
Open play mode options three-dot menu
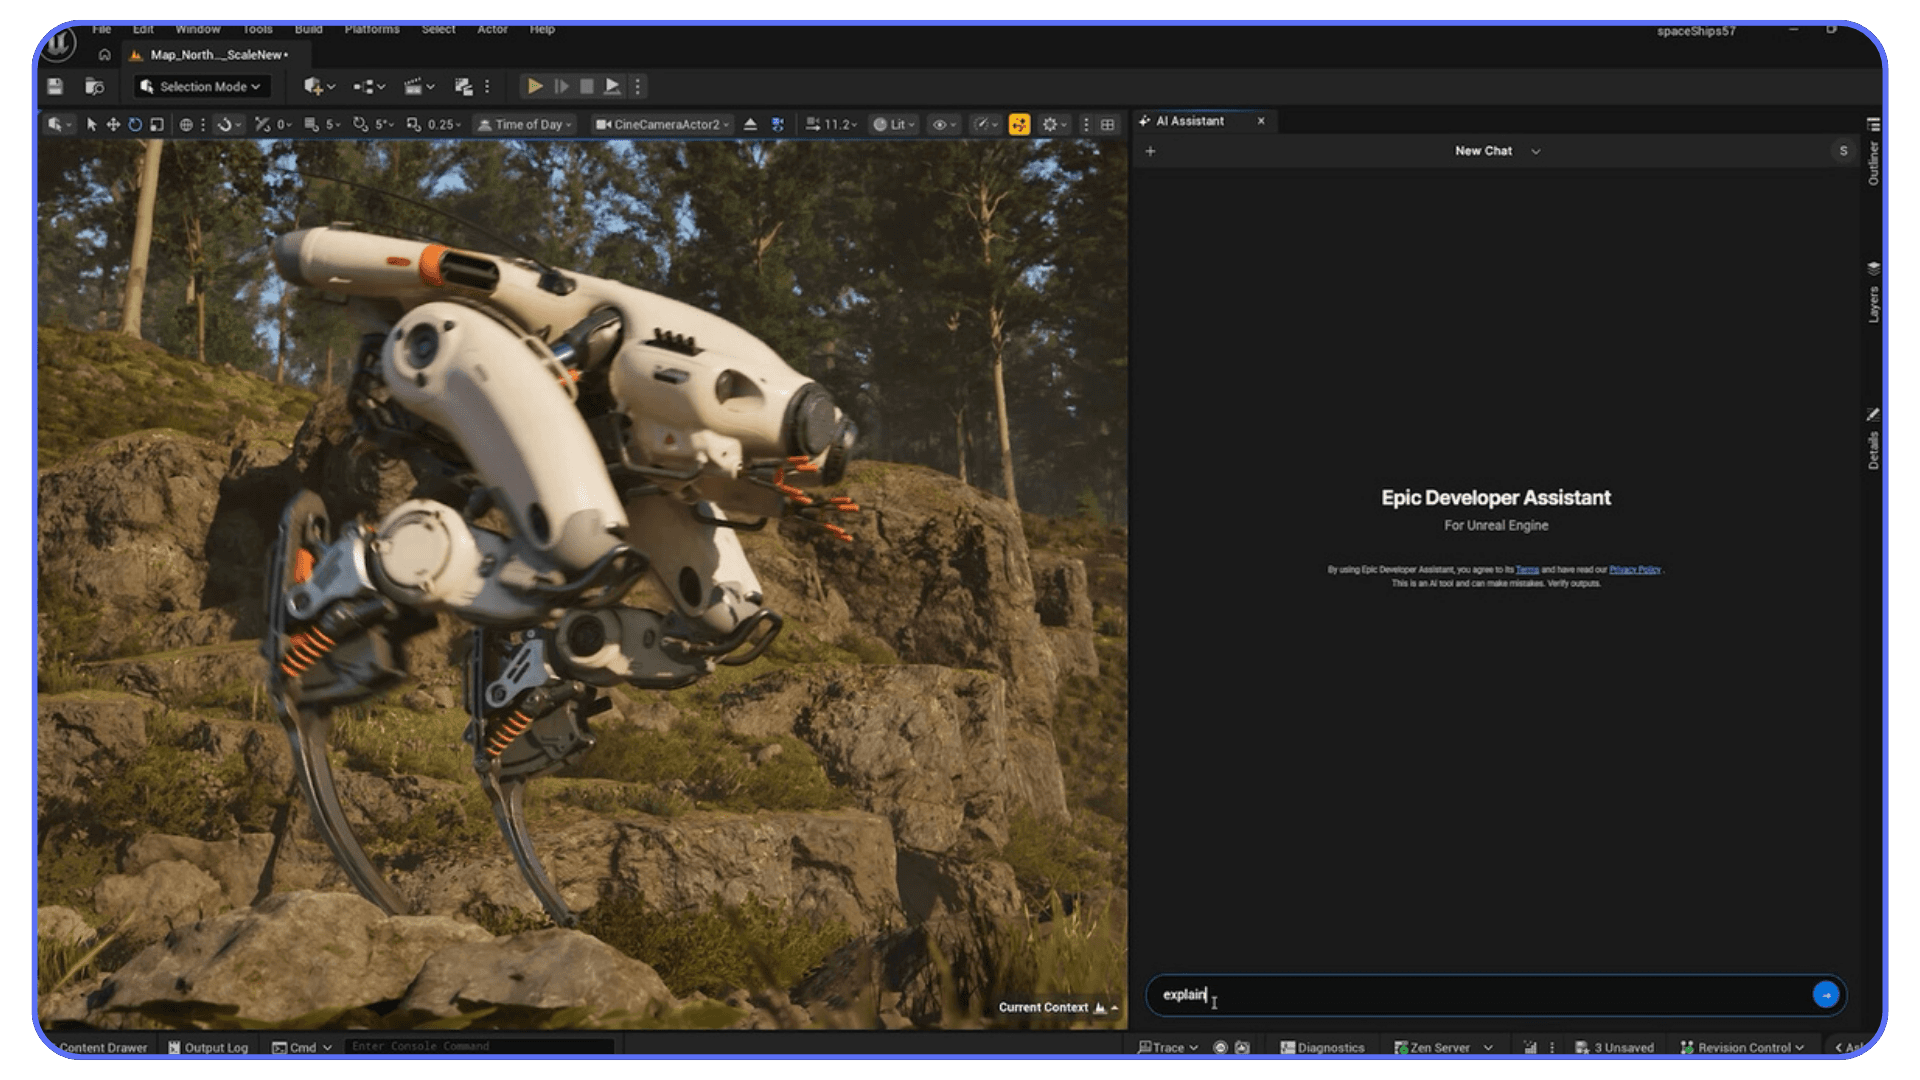pyautogui.click(x=637, y=87)
